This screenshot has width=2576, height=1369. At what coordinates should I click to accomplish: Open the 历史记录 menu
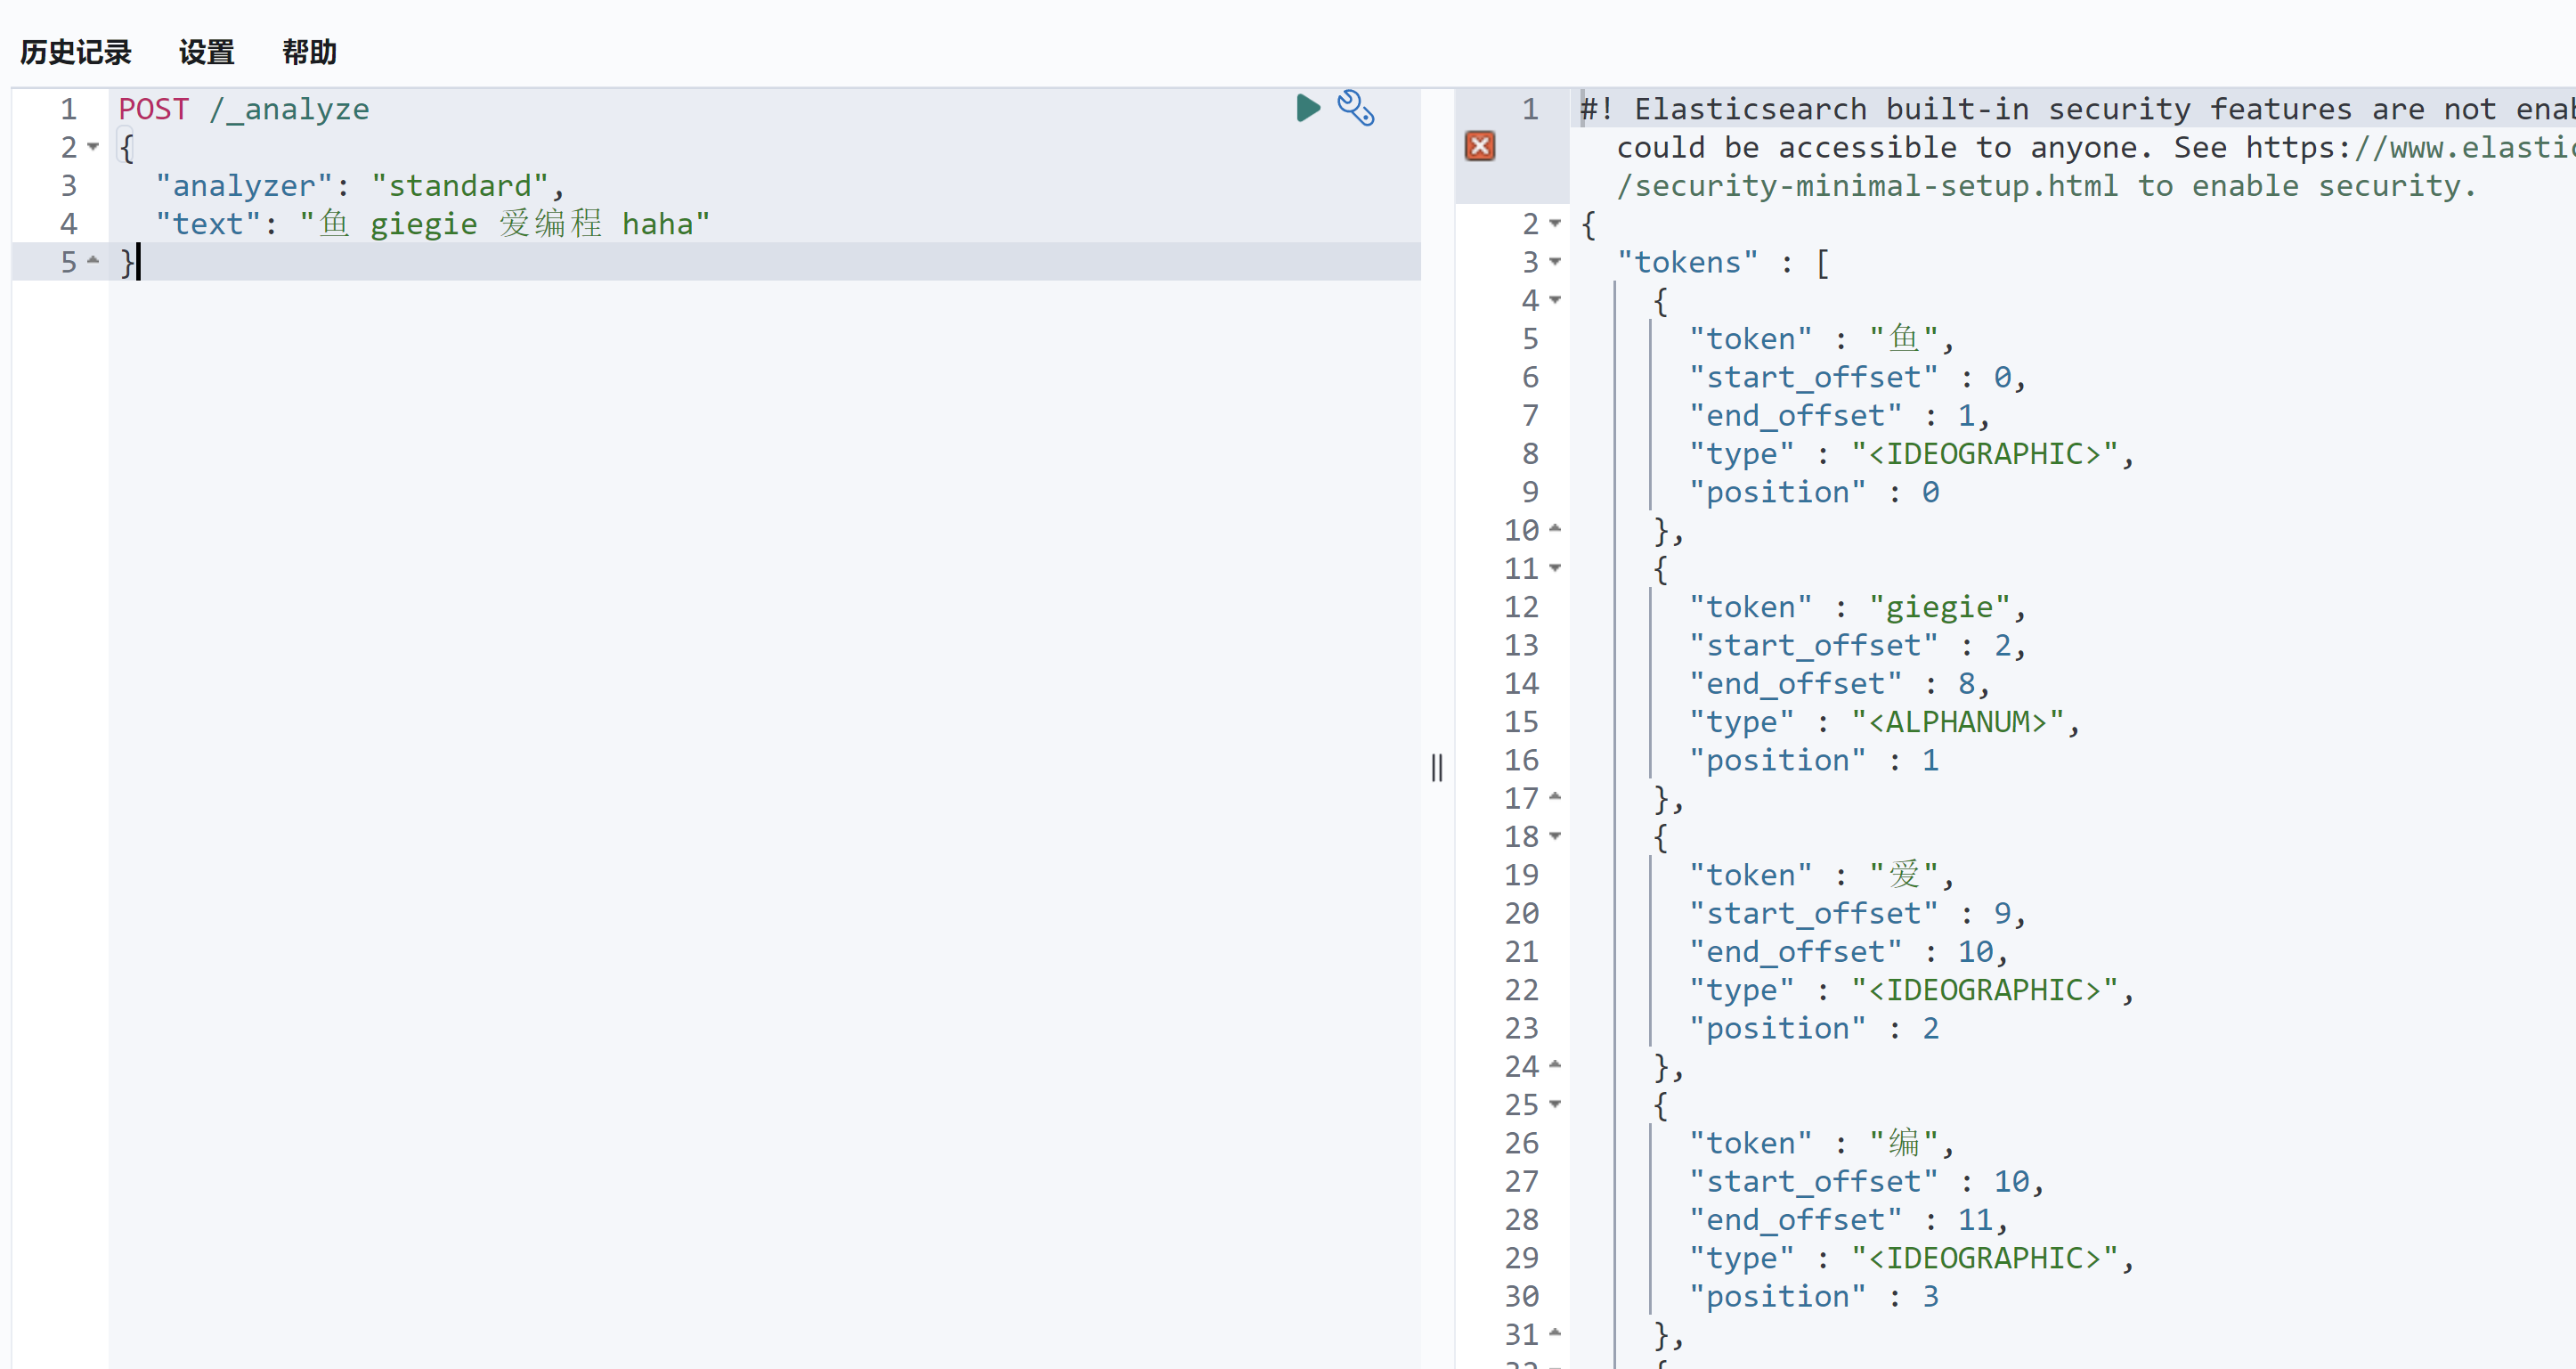tap(76, 52)
